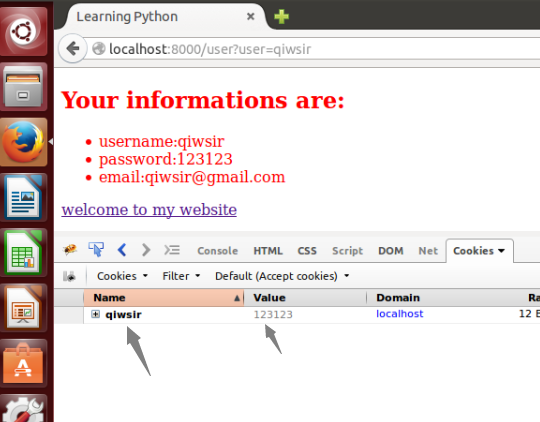Click the browser back button
This screenshot has height=422, width=540.
pos(73,49)
